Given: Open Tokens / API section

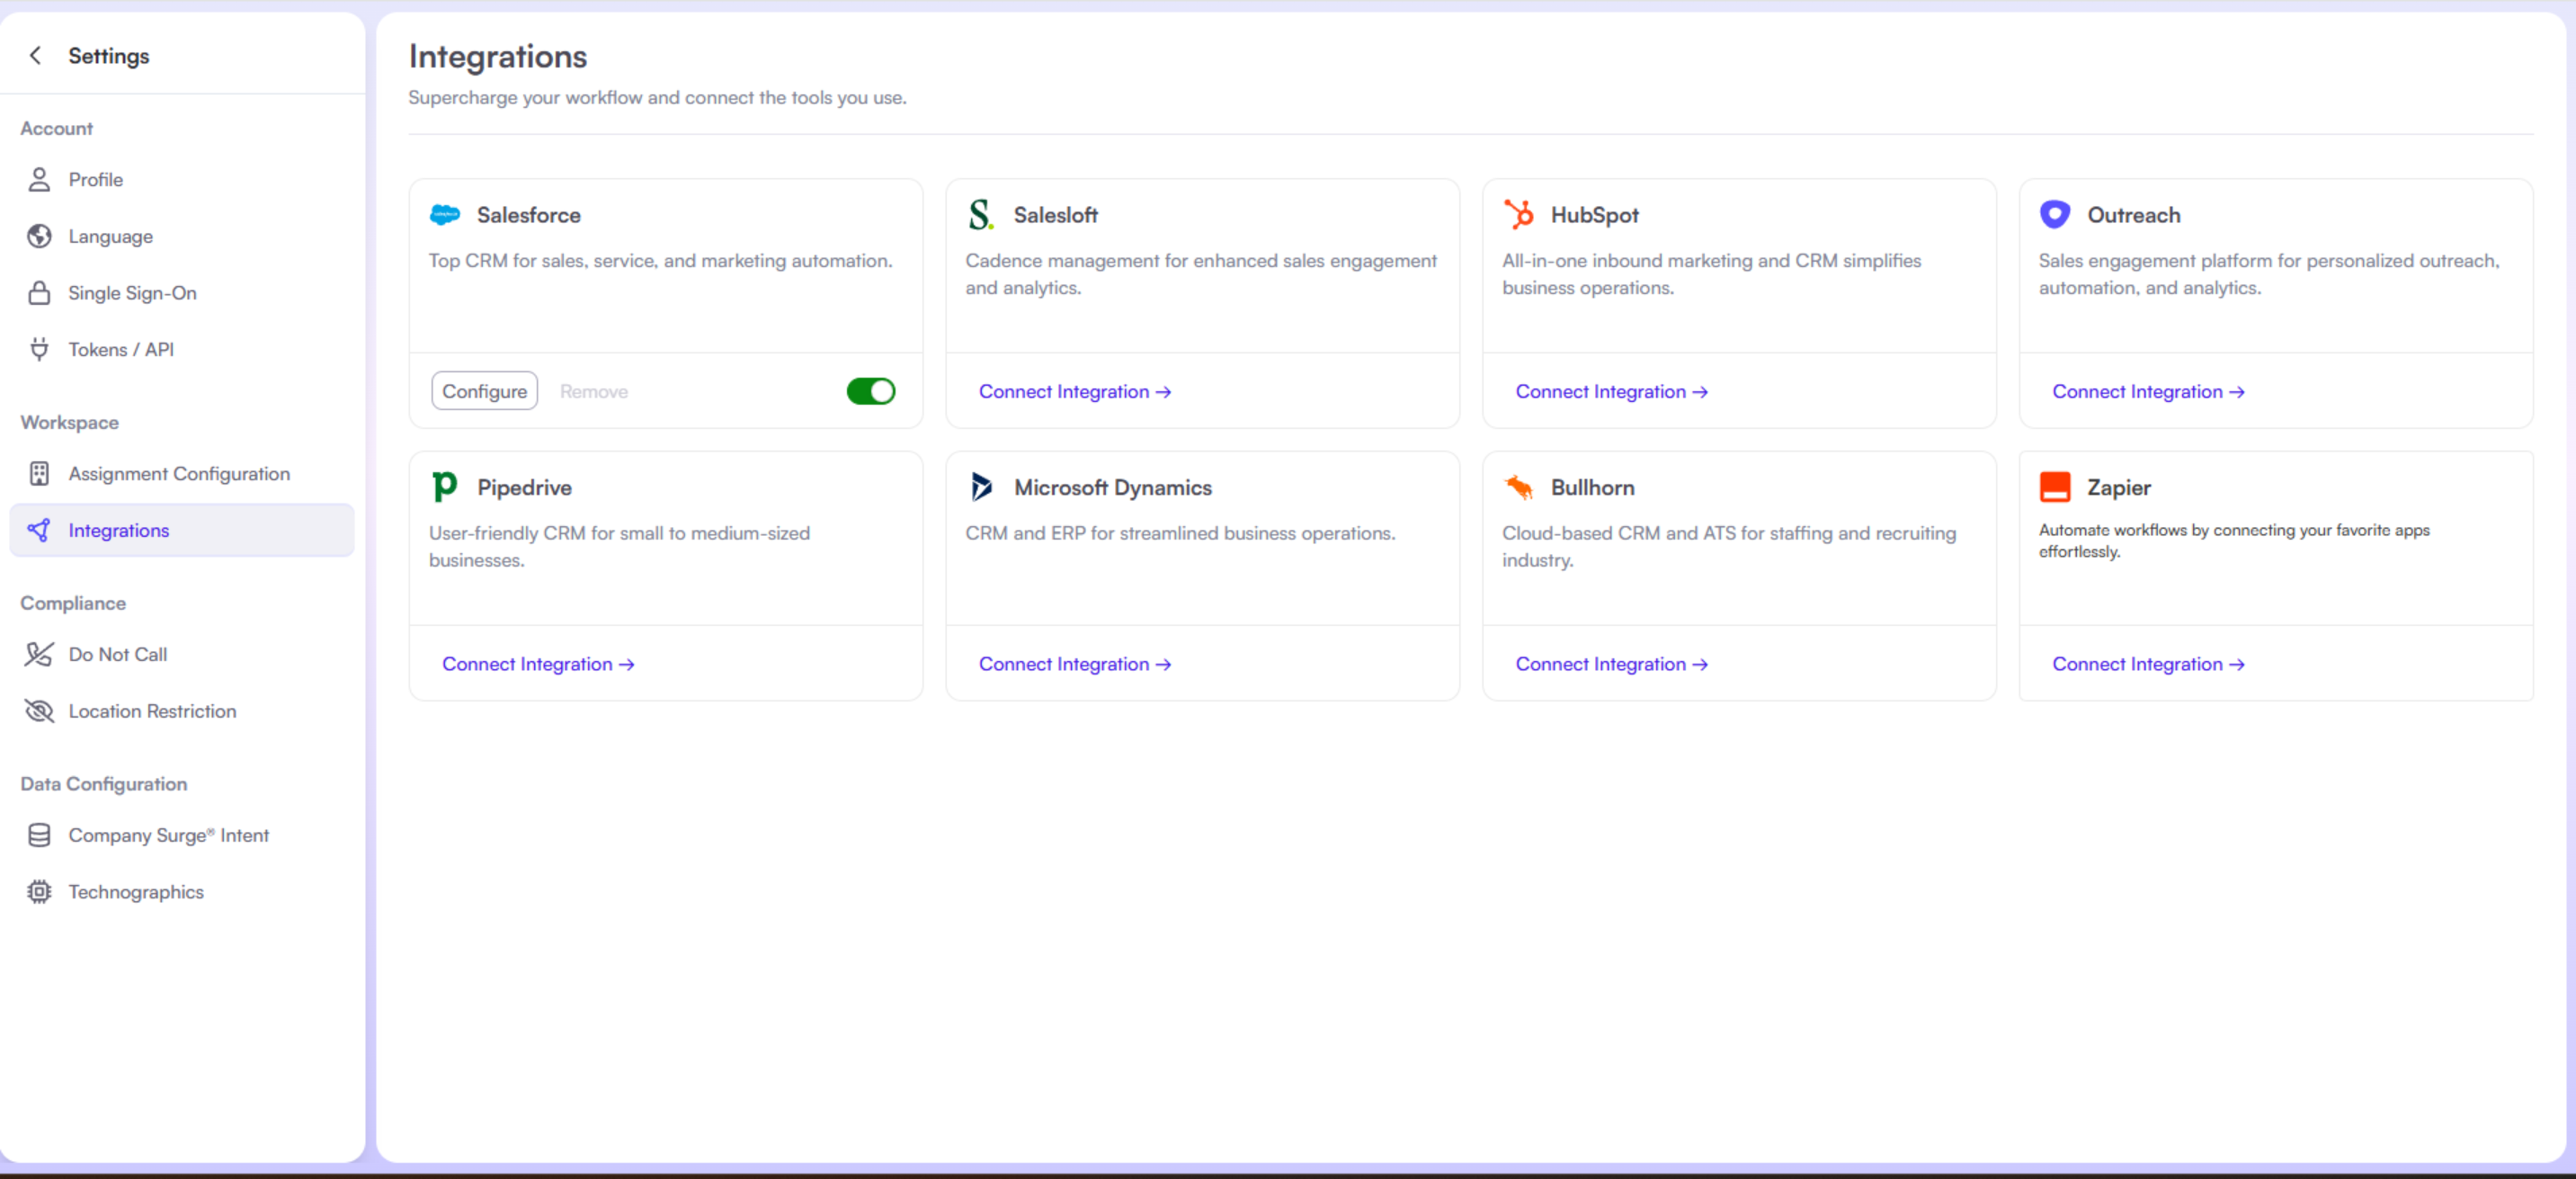Looking at the screenshot, I should (121, 349).
